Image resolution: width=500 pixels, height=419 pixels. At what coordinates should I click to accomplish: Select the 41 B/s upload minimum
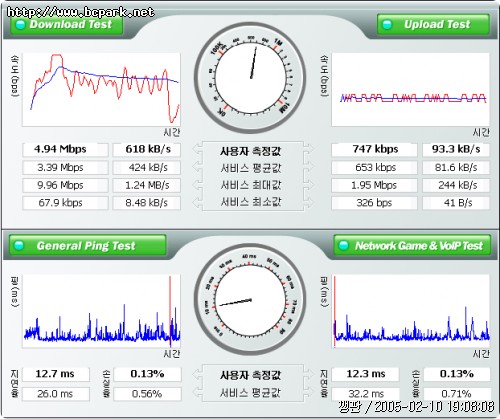click(x=456, y=203)
